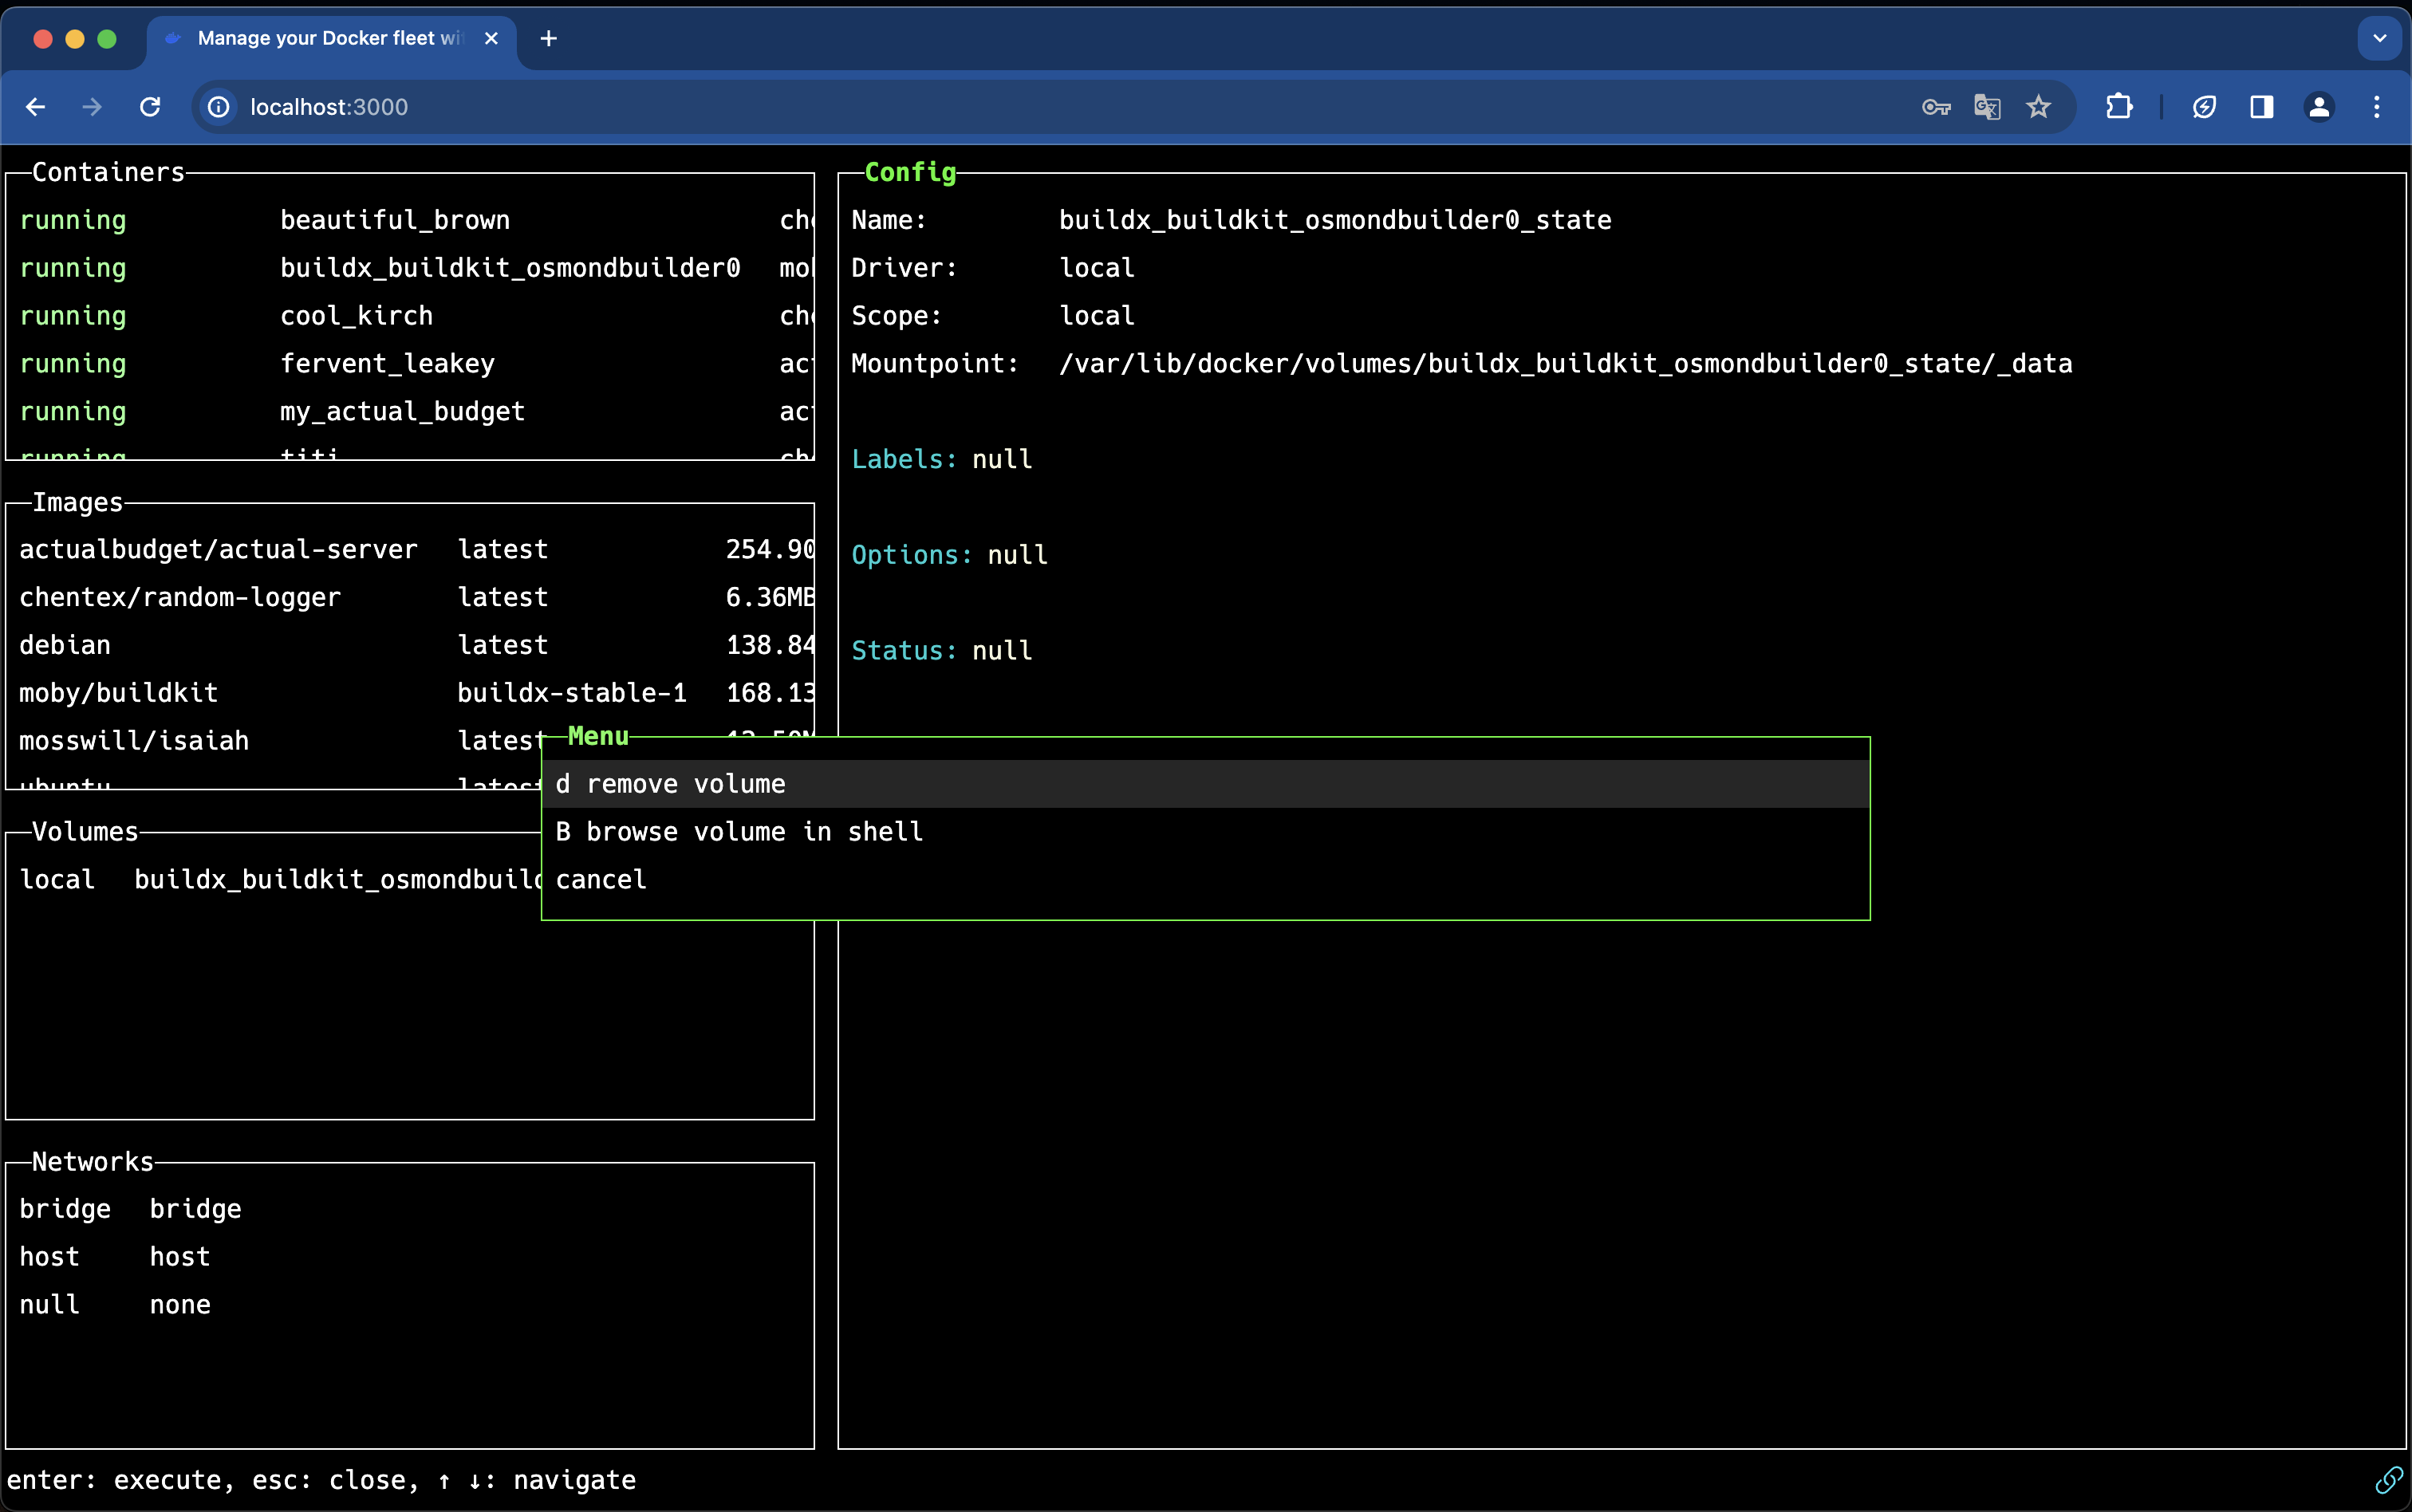Expand the tab search chevron
This screenshot has height=1512, width=2412.
[x=2380, y=38]
